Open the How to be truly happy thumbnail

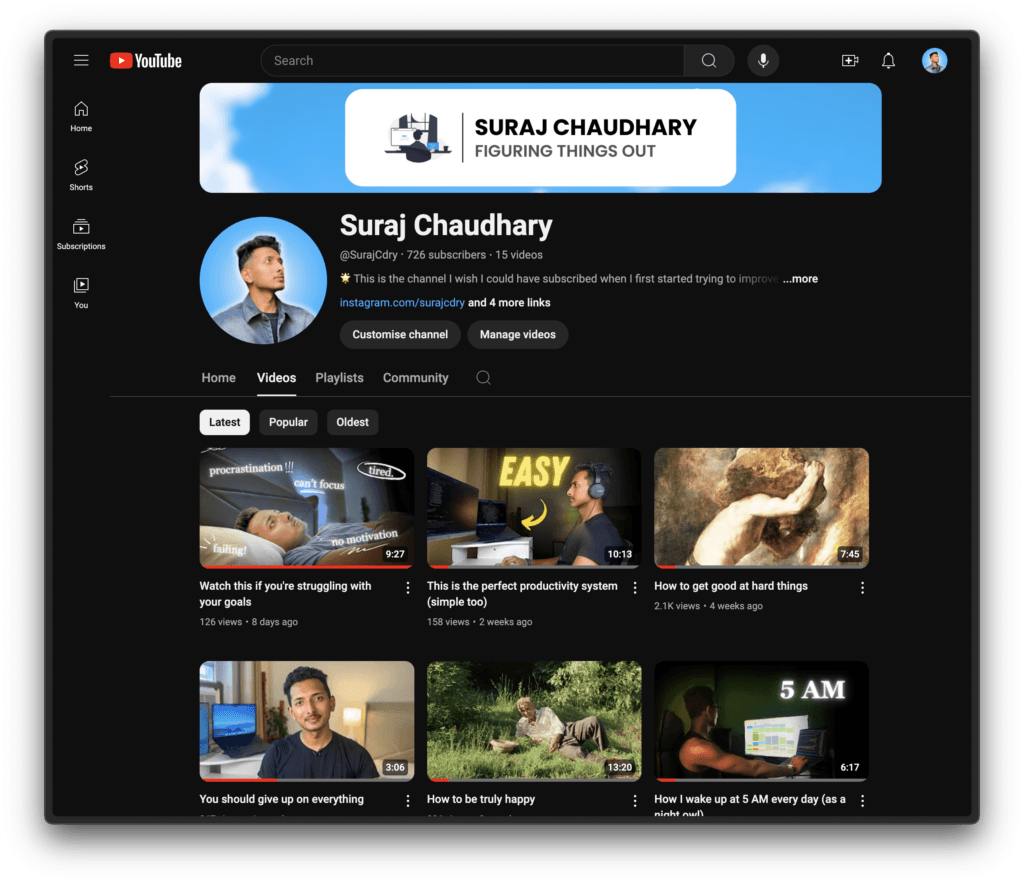point(533,720)
